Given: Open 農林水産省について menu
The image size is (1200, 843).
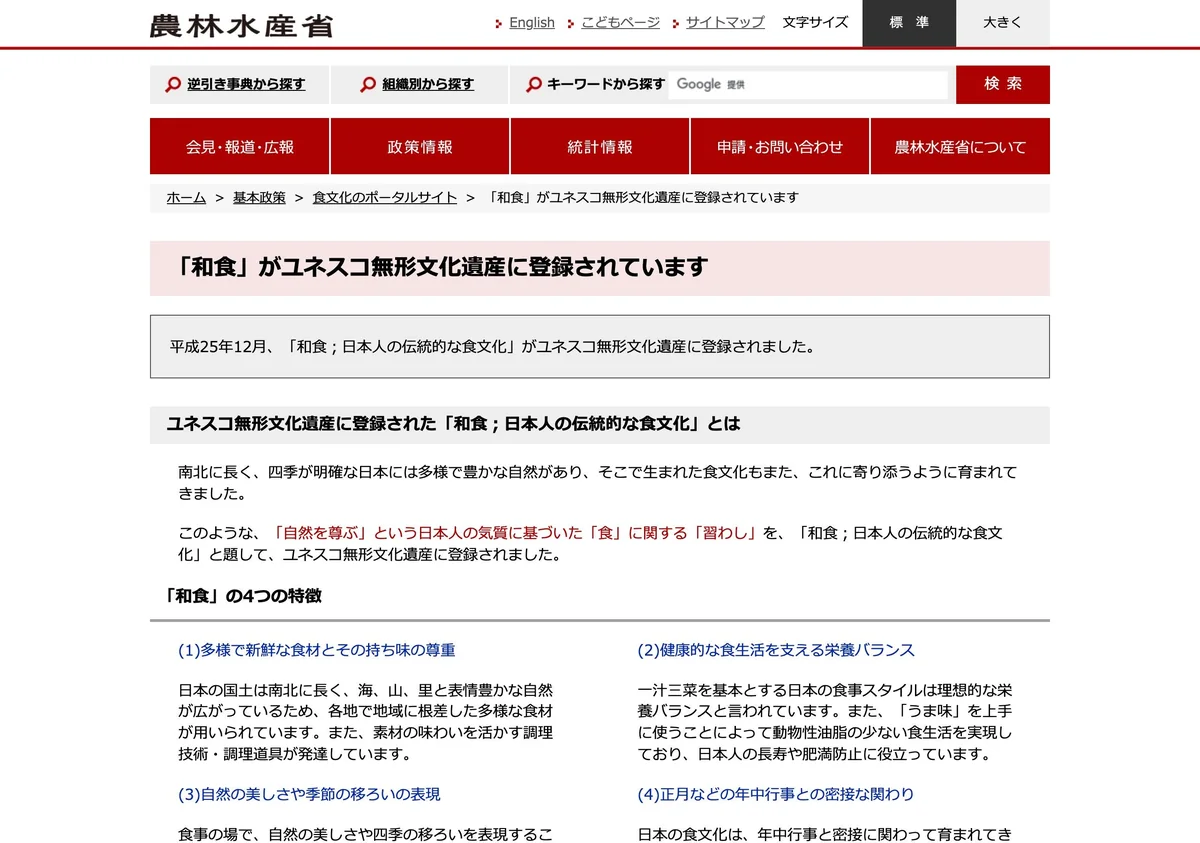Looking at the screenshot, I should coord(960,146).
